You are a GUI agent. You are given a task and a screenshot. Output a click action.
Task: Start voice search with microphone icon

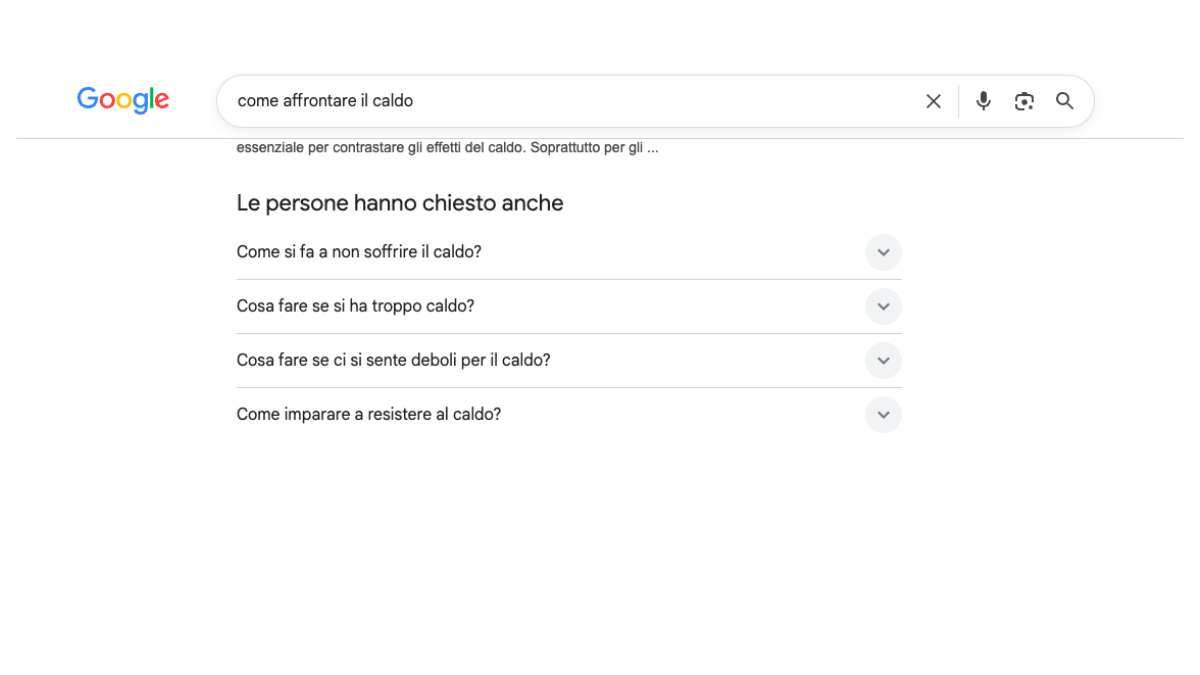click(x=984, y=101)
